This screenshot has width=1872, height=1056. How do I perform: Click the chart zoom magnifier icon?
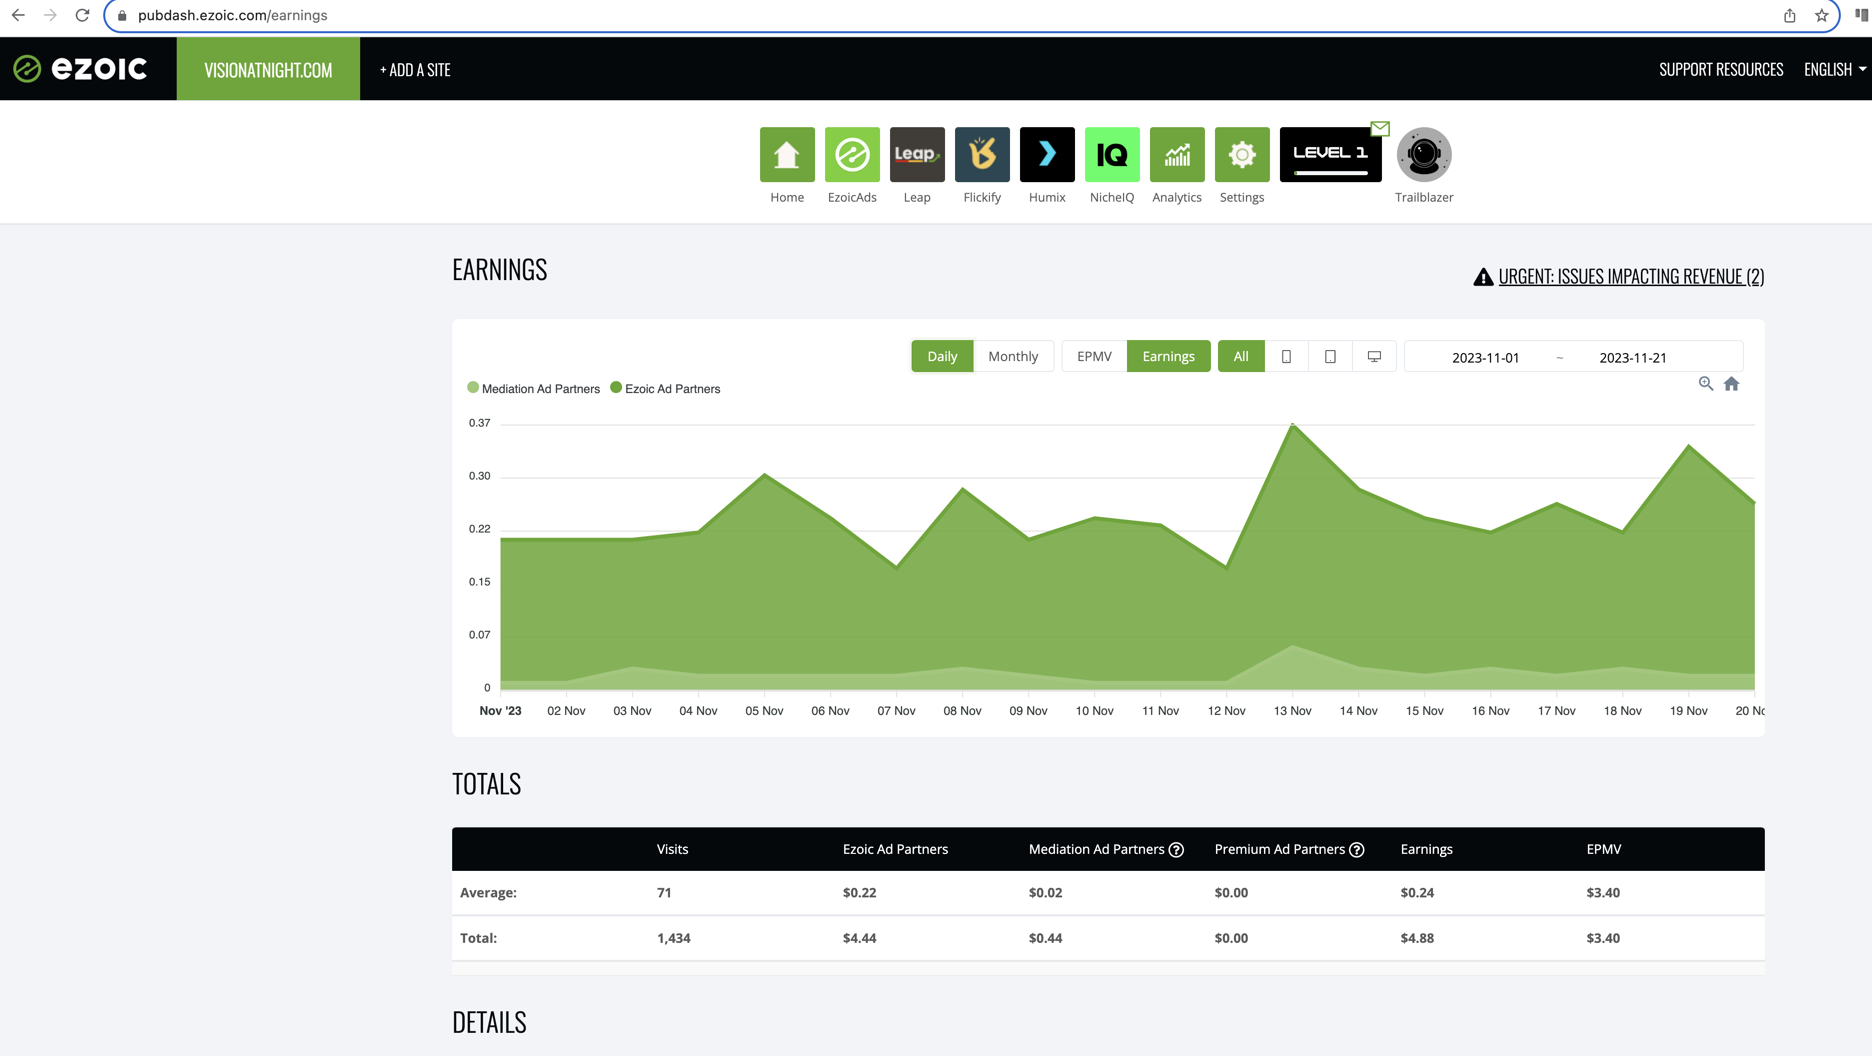pyautogui.click(x=1706, y=384)
